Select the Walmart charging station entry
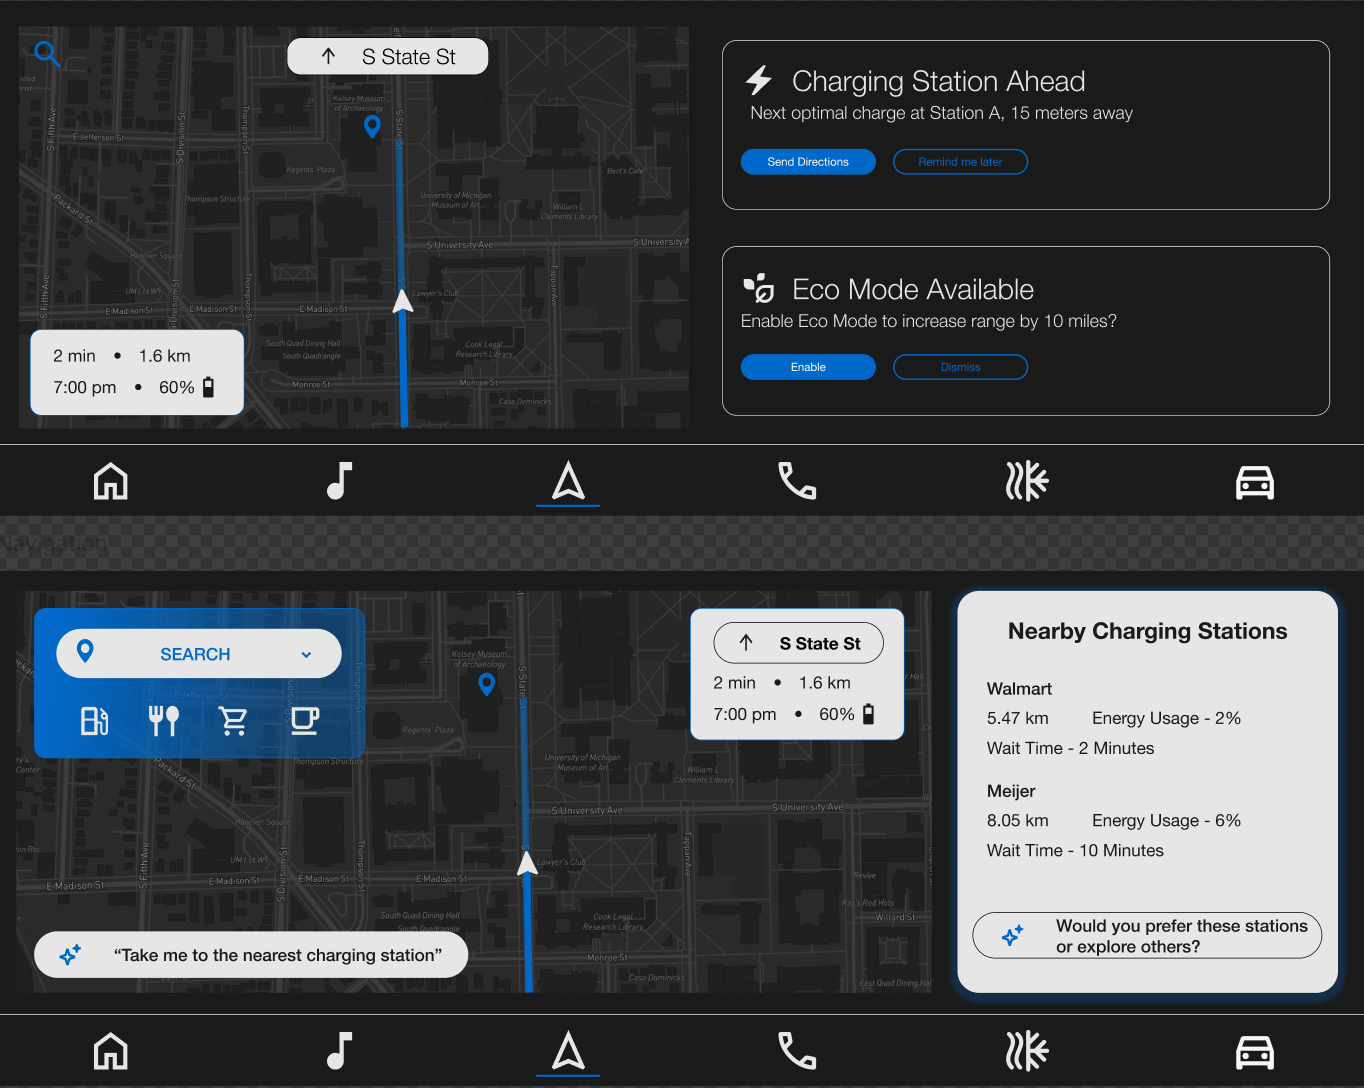This screenshot has width=1364, height=1088. (1019, 689)
